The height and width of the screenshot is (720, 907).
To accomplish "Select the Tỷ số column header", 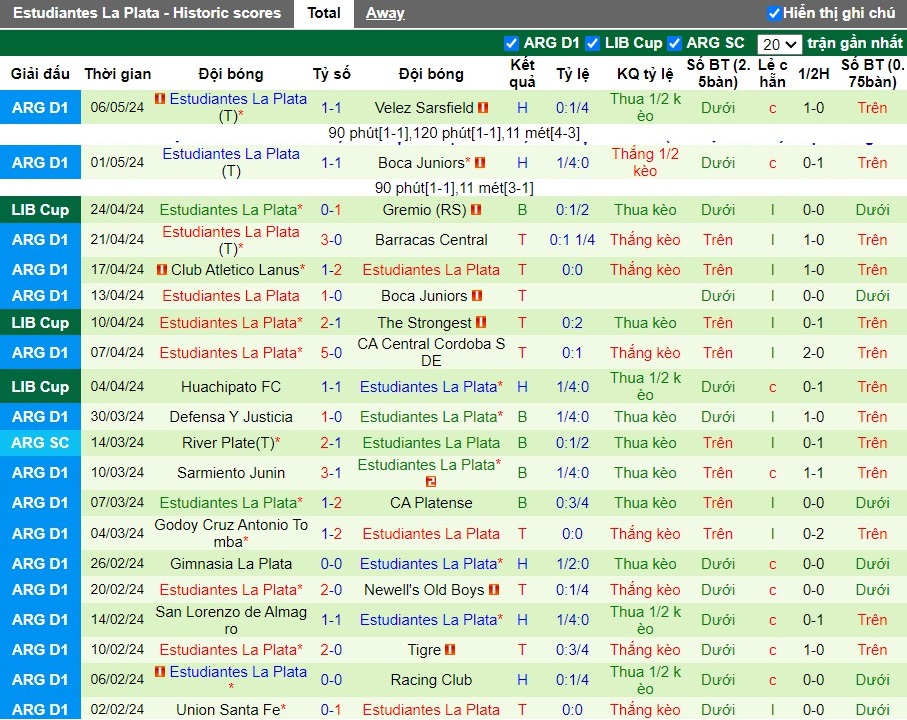I will tap(331, 73).
